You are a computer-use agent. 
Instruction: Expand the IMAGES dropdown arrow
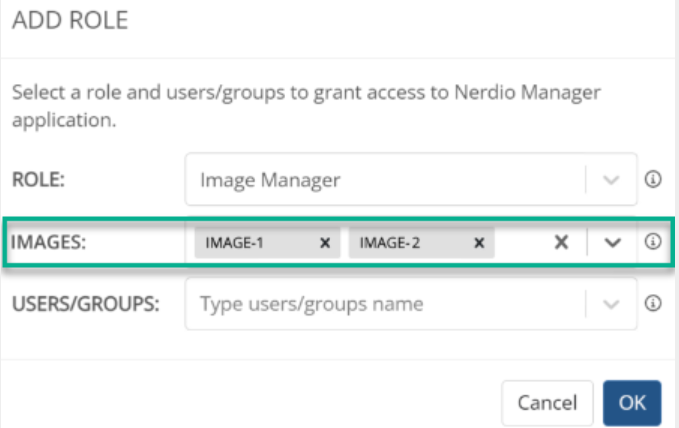613,242
